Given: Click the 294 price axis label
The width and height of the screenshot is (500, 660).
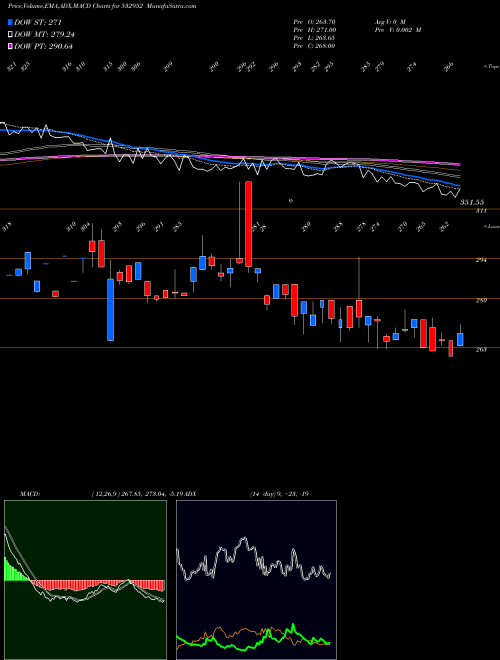Looking at the screenshot, I should [481, 260].
